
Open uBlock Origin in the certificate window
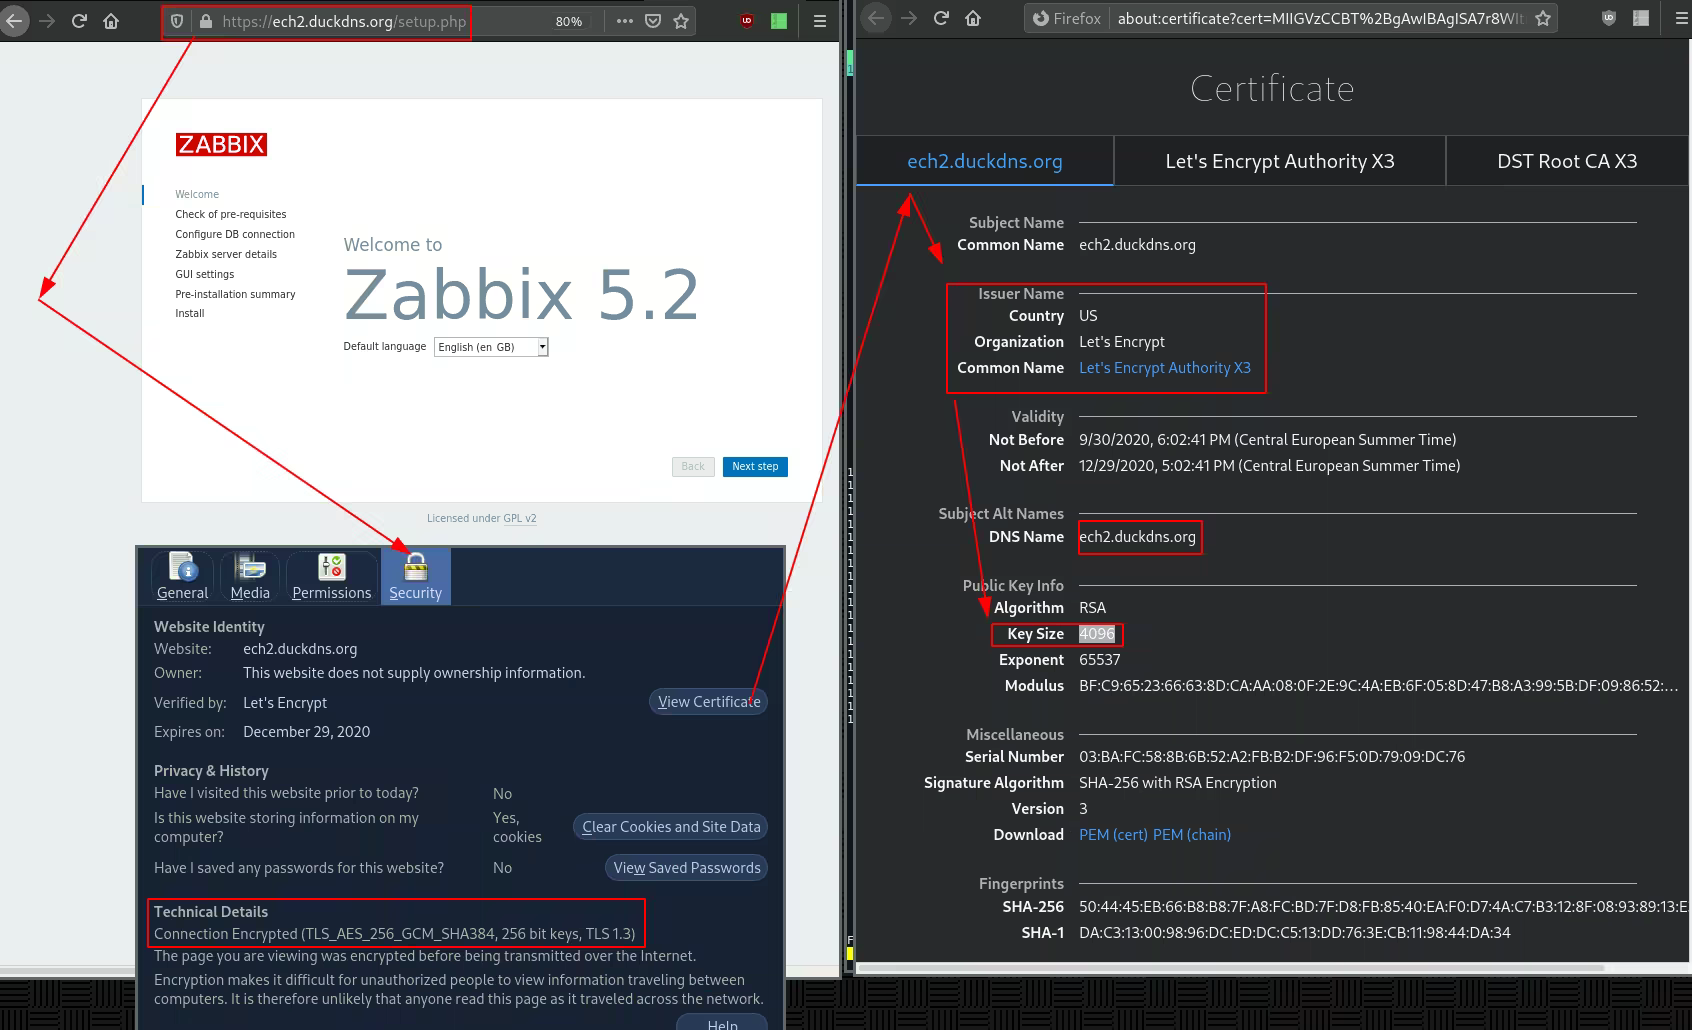click(x=1609, y=18)
